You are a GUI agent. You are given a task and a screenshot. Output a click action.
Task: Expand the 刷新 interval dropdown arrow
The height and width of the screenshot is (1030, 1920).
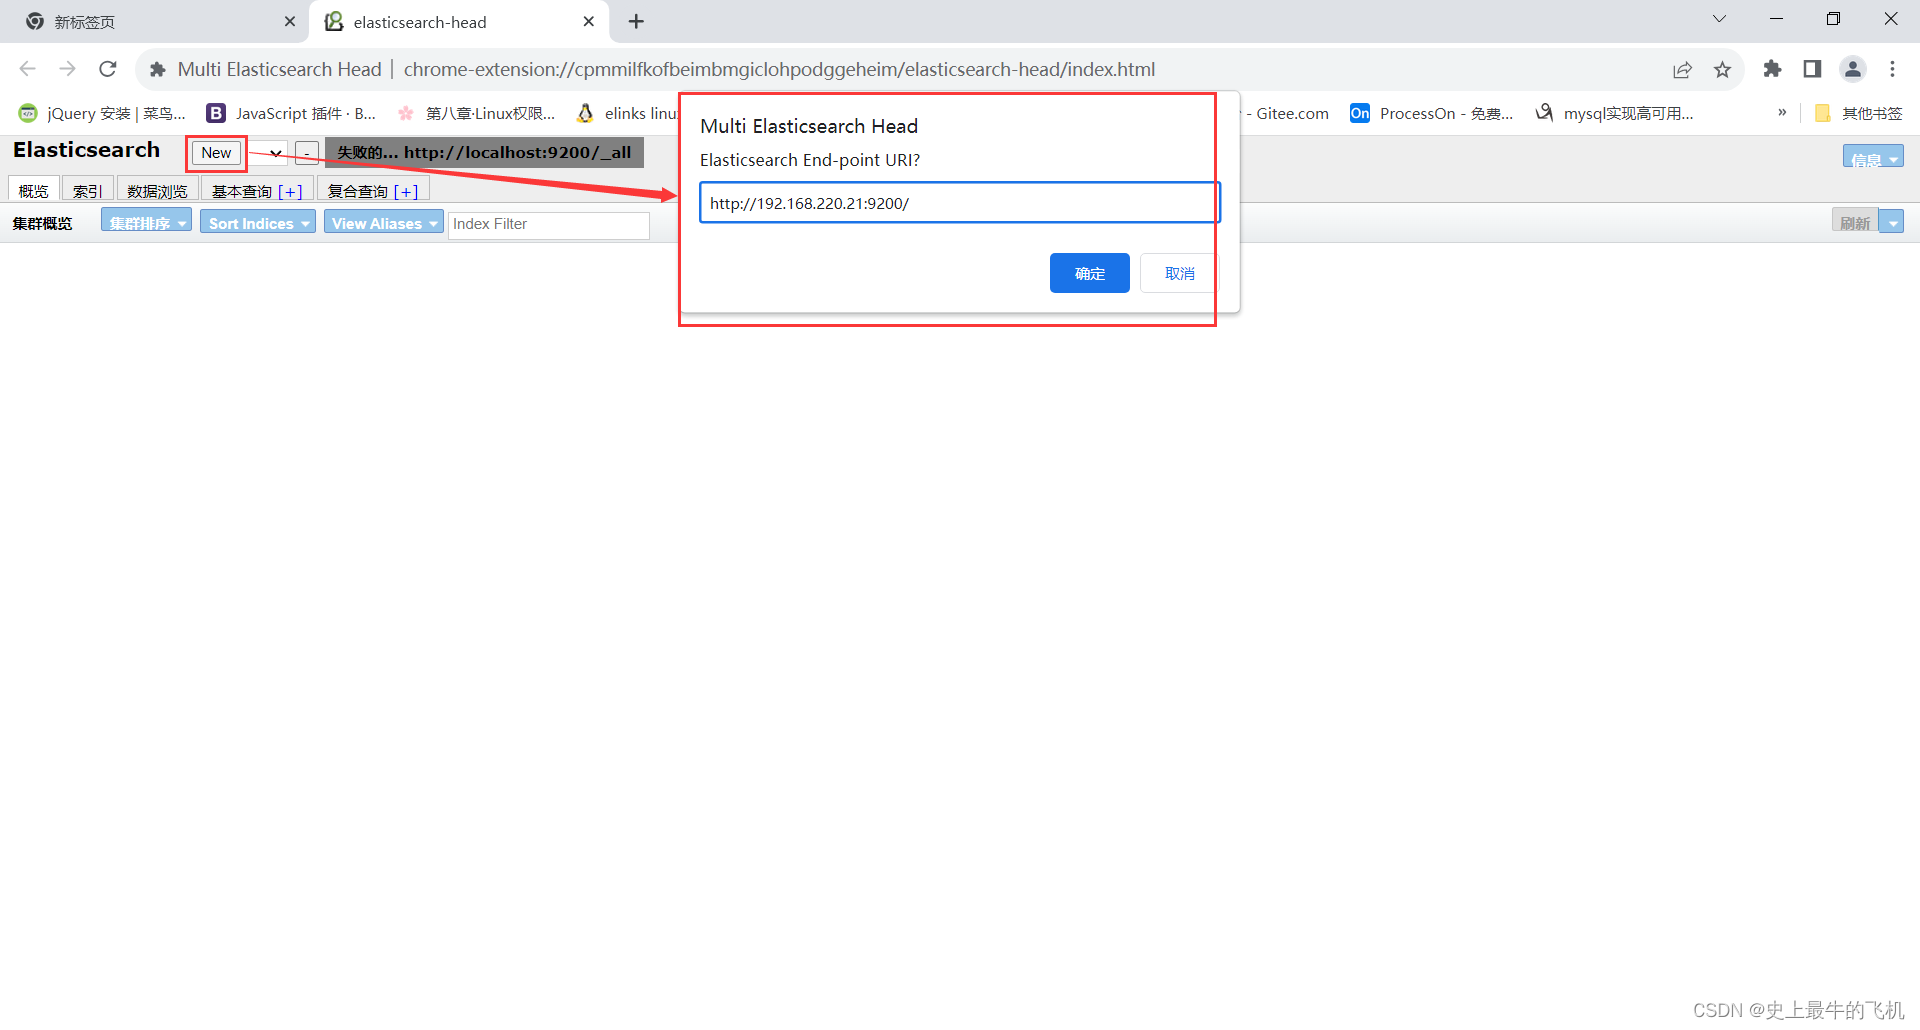(x=1892, y=223)
